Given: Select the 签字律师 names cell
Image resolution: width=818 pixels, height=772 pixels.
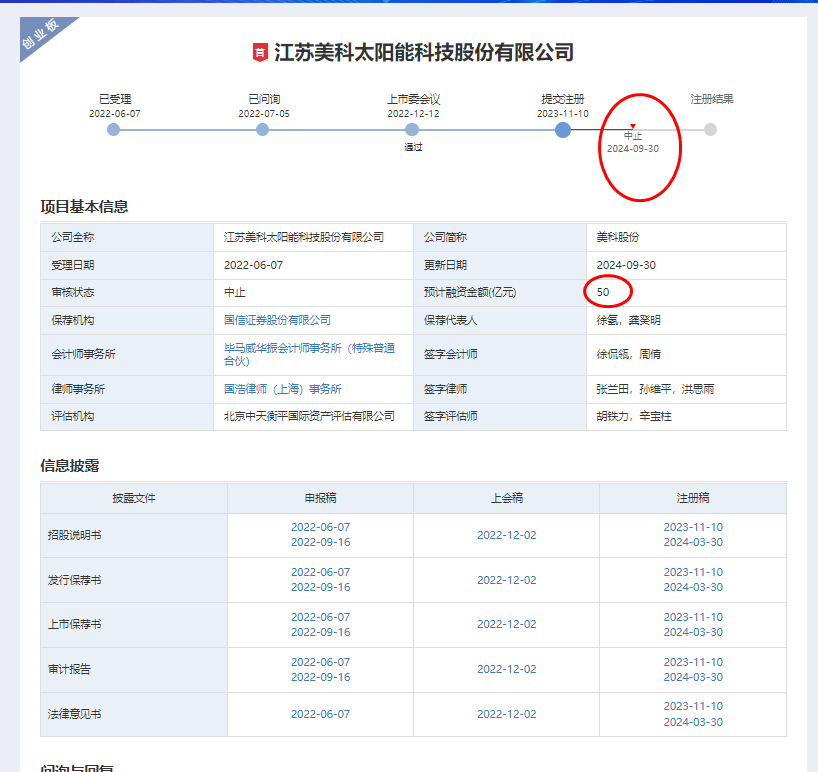Looking at the screenshot, I should pos(687,389).
